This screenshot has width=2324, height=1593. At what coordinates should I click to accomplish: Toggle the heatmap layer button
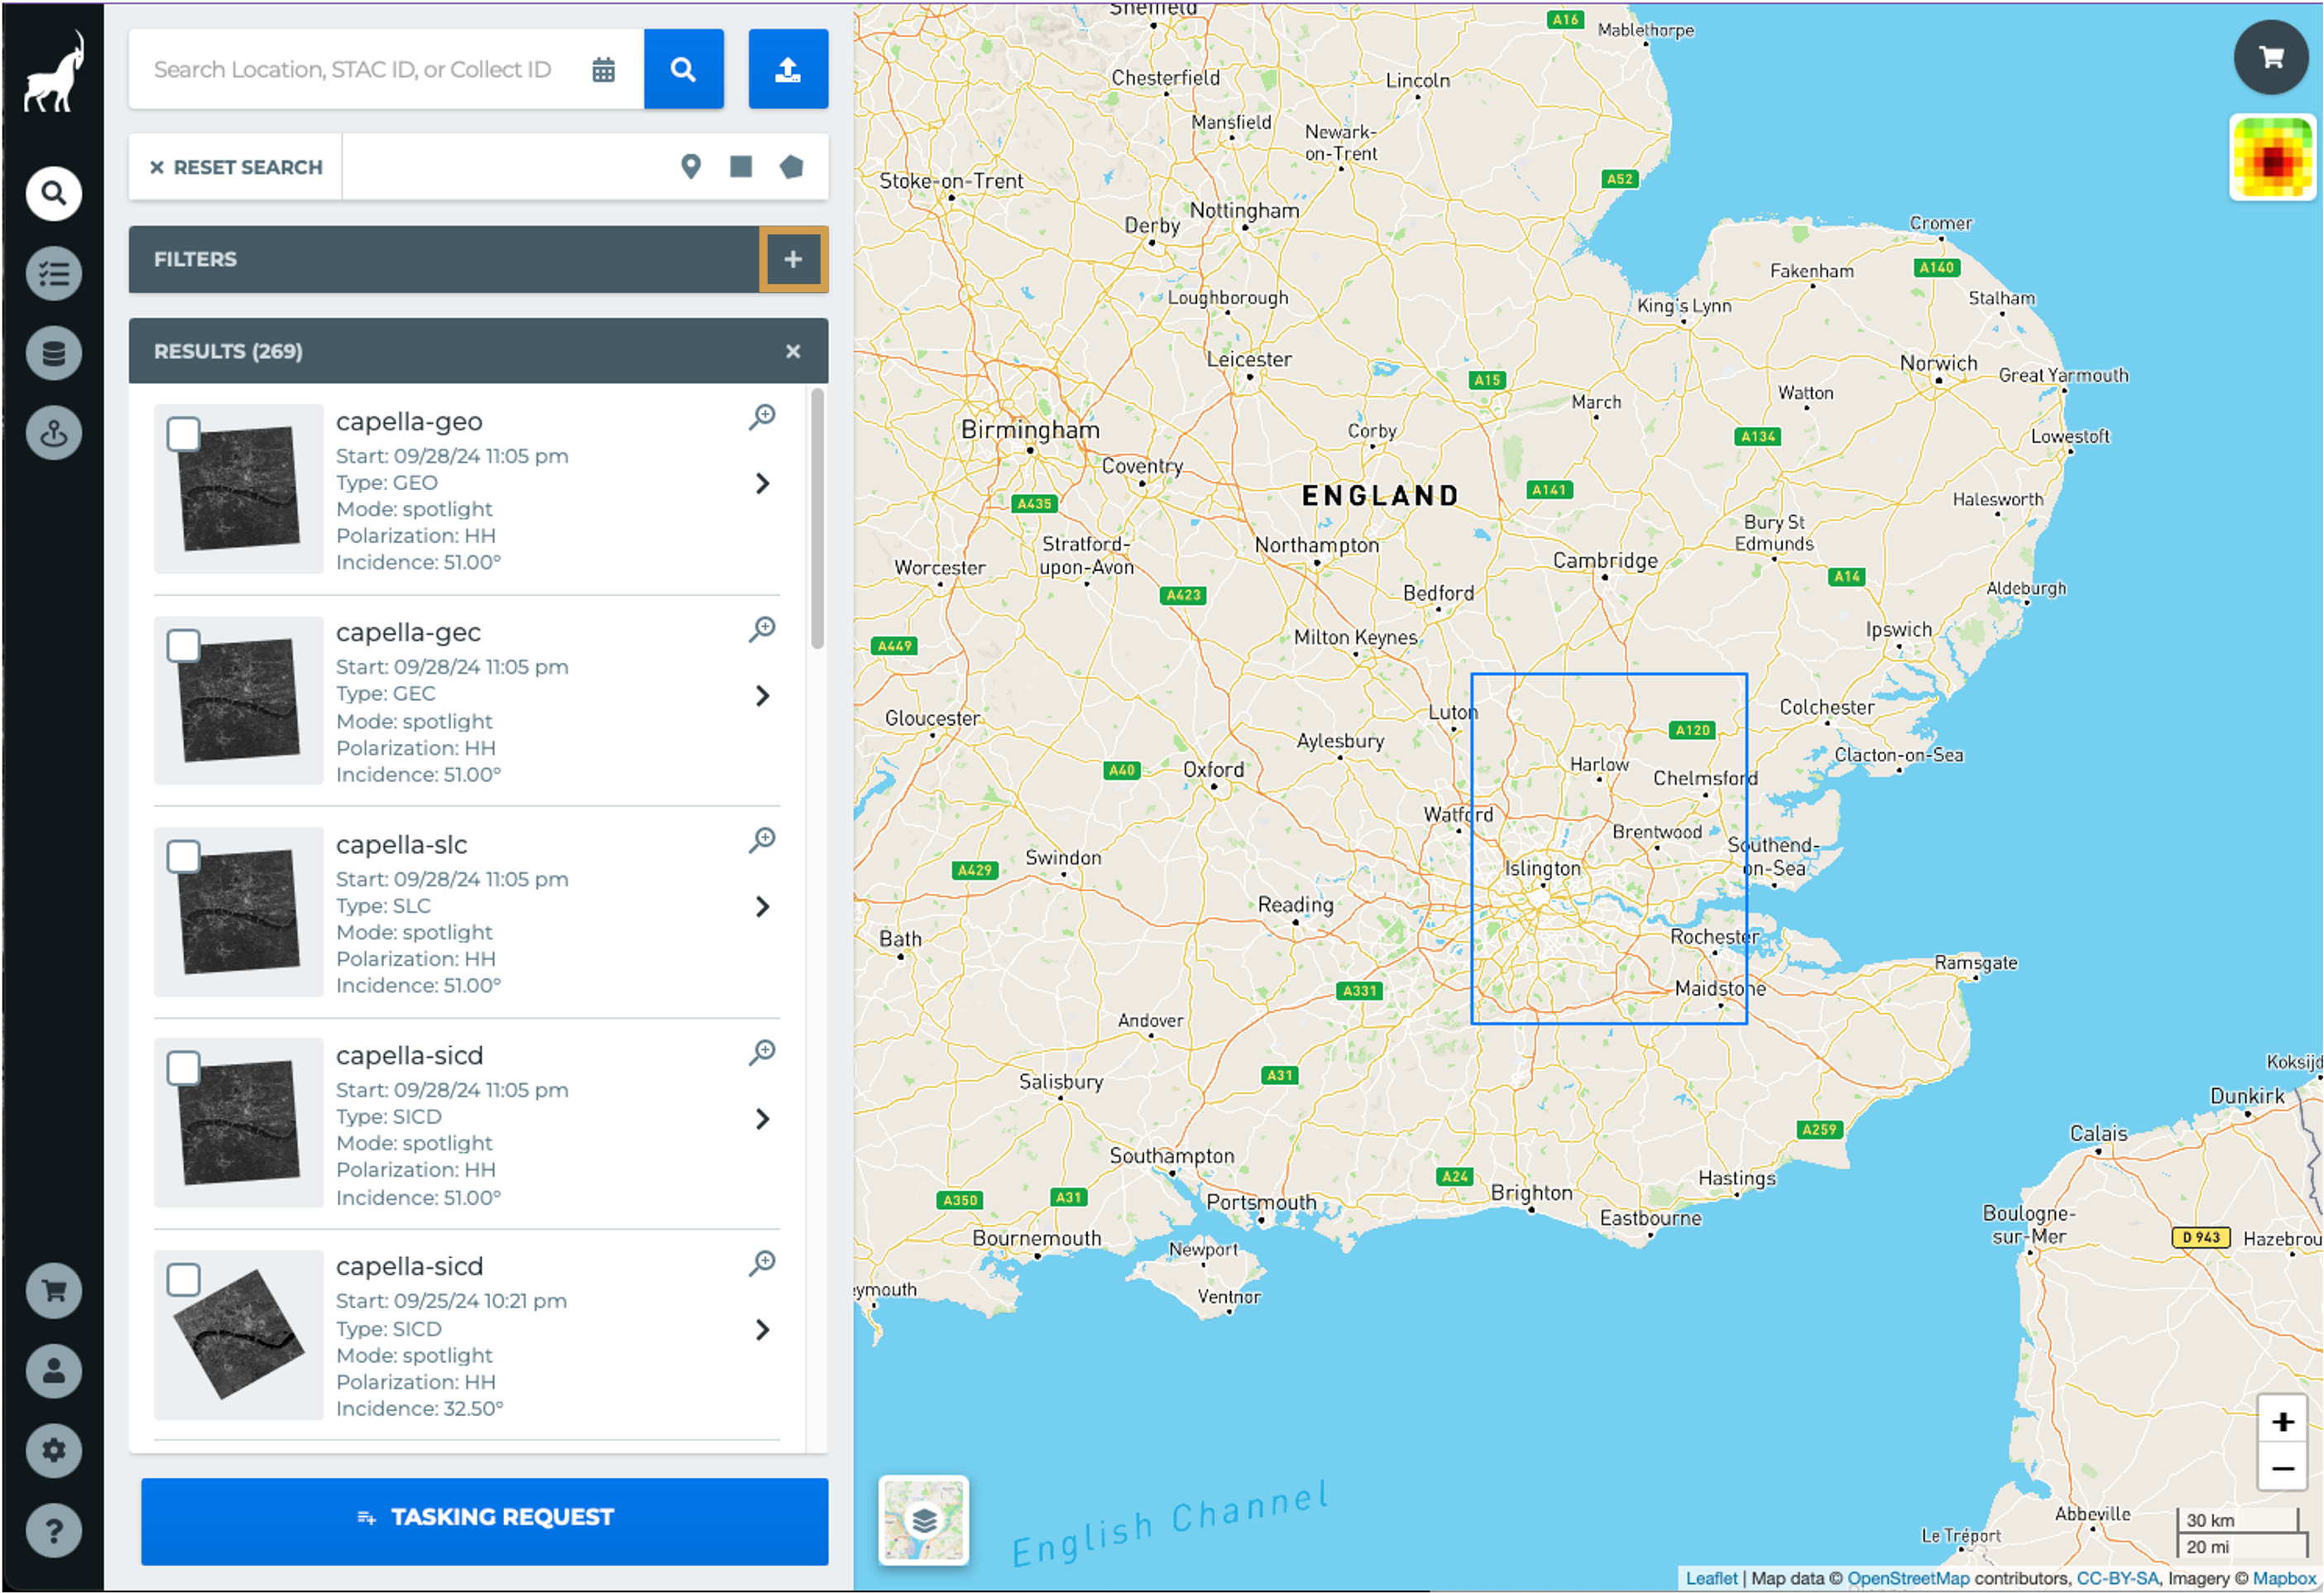tap(2272, 158)
